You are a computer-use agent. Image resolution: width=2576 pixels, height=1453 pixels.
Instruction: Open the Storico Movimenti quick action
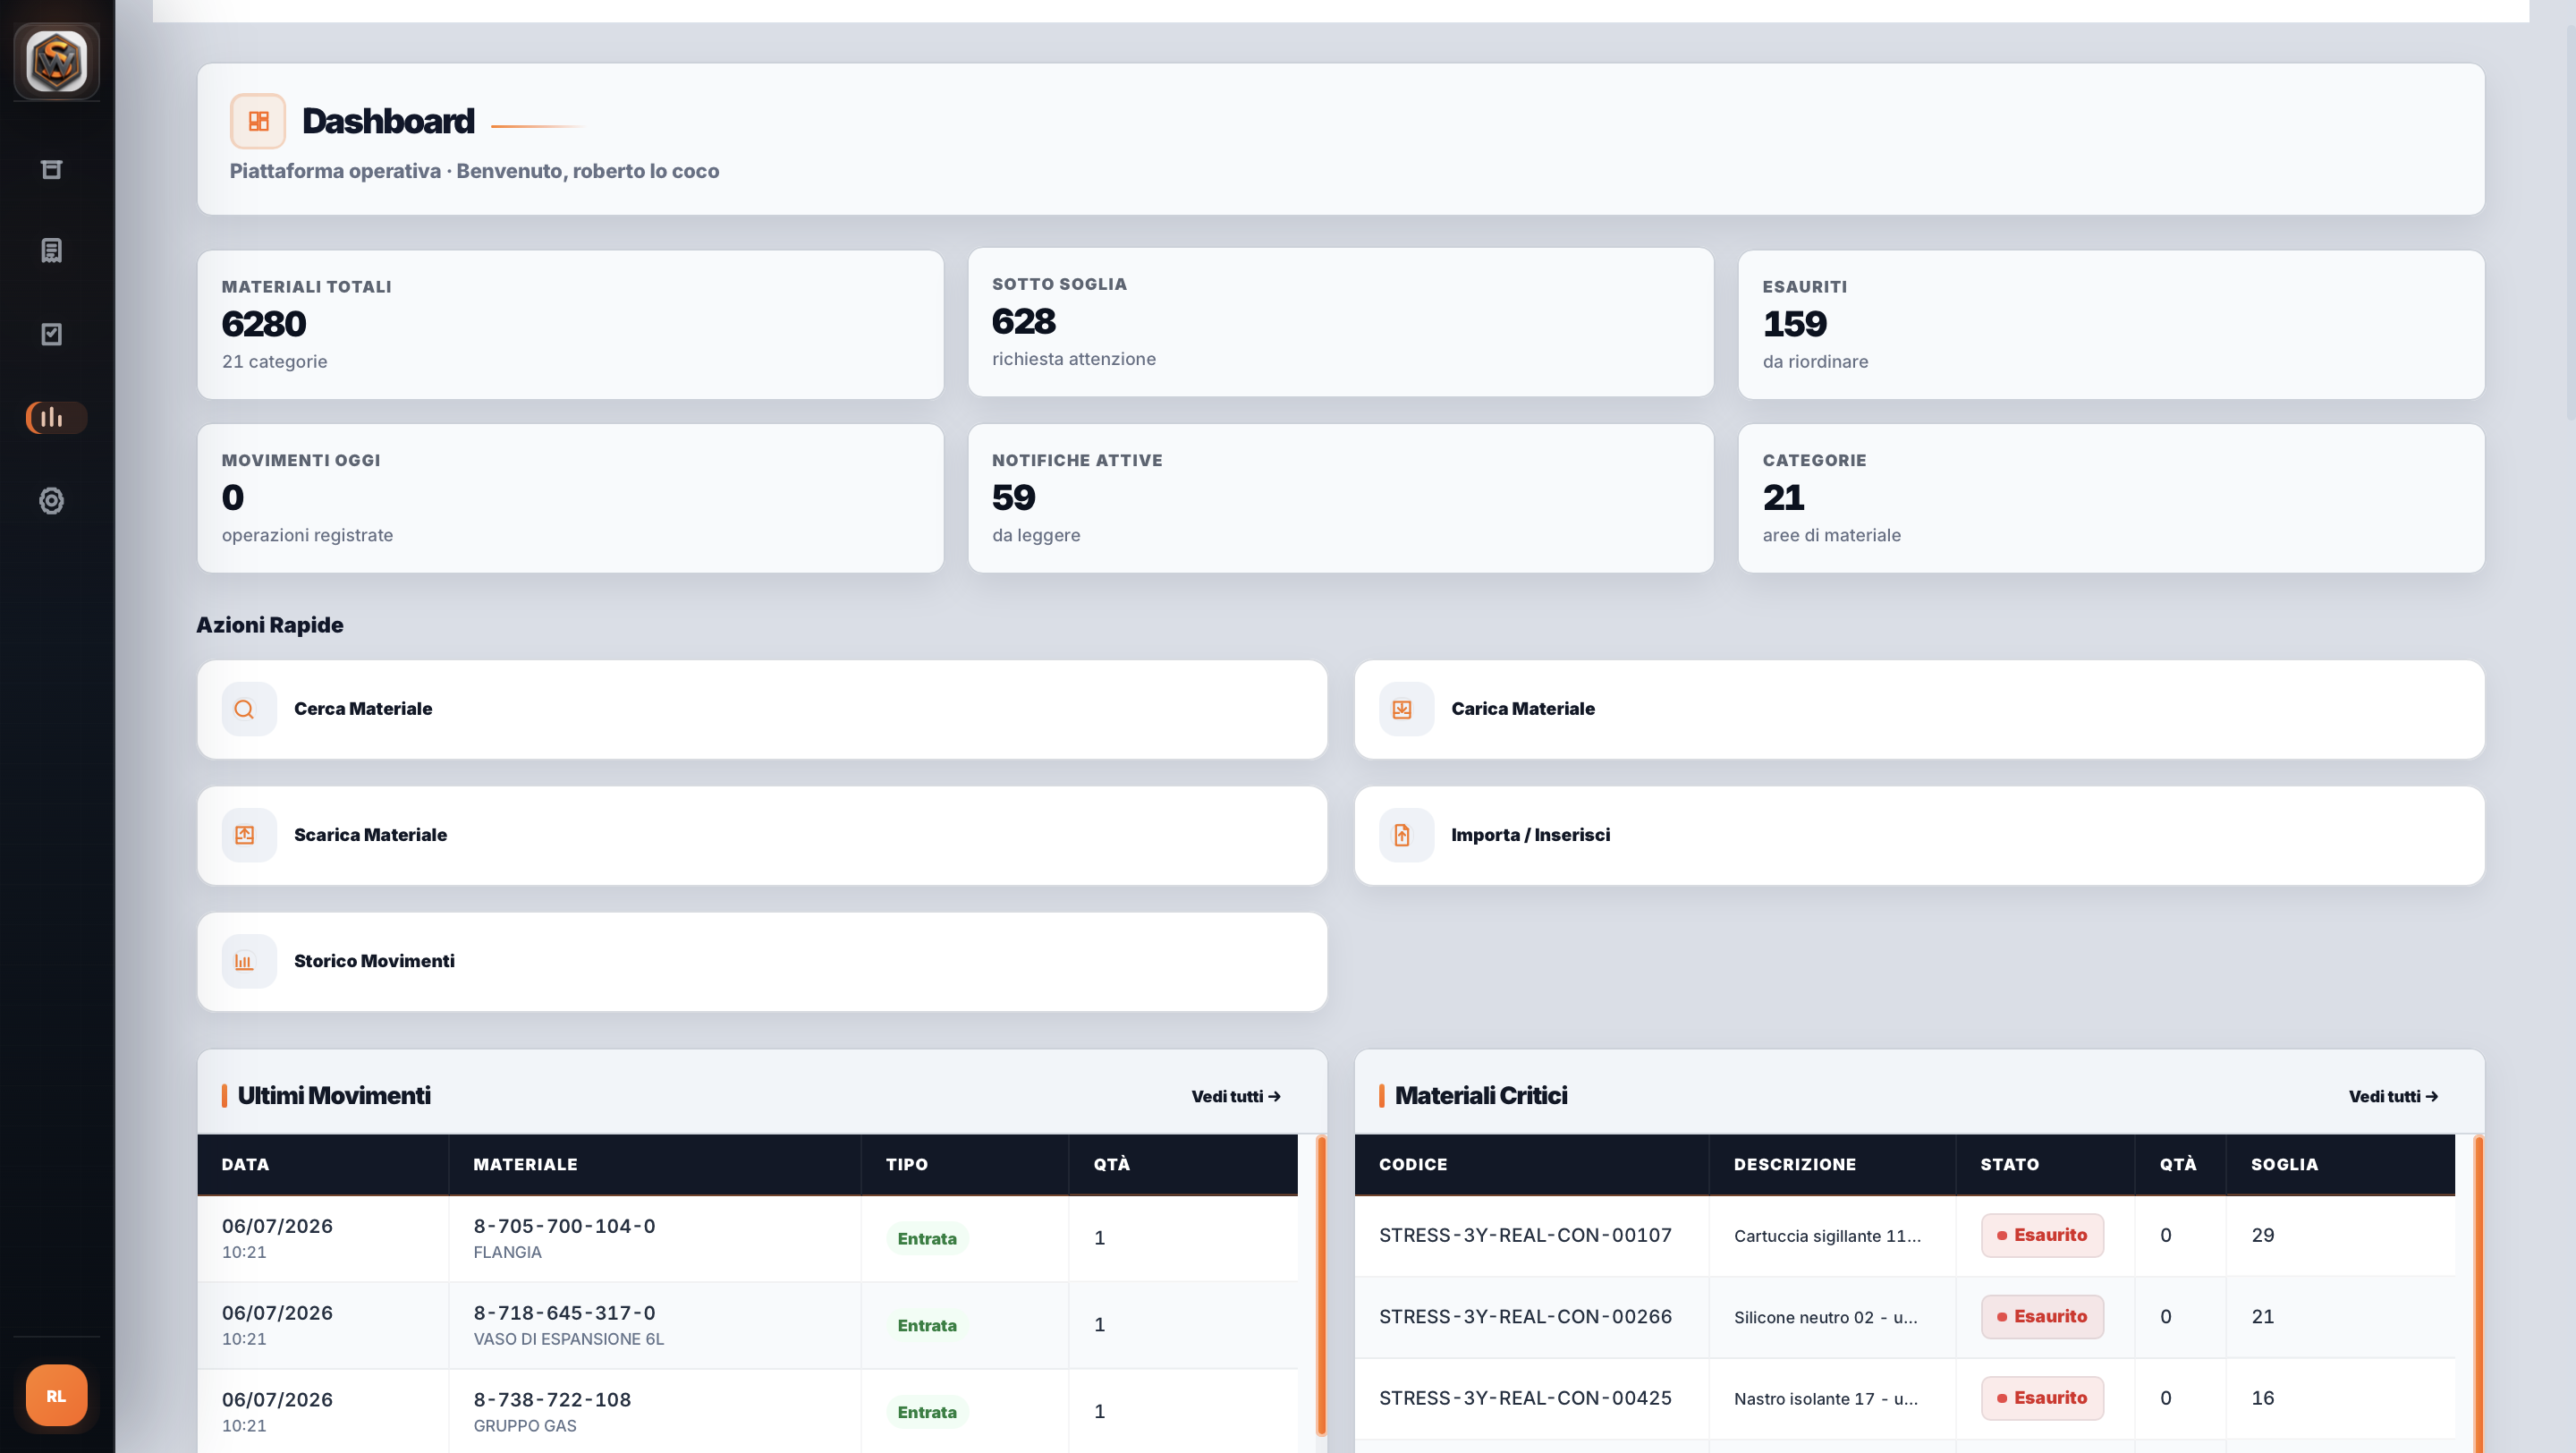click(x=762, y=961)
